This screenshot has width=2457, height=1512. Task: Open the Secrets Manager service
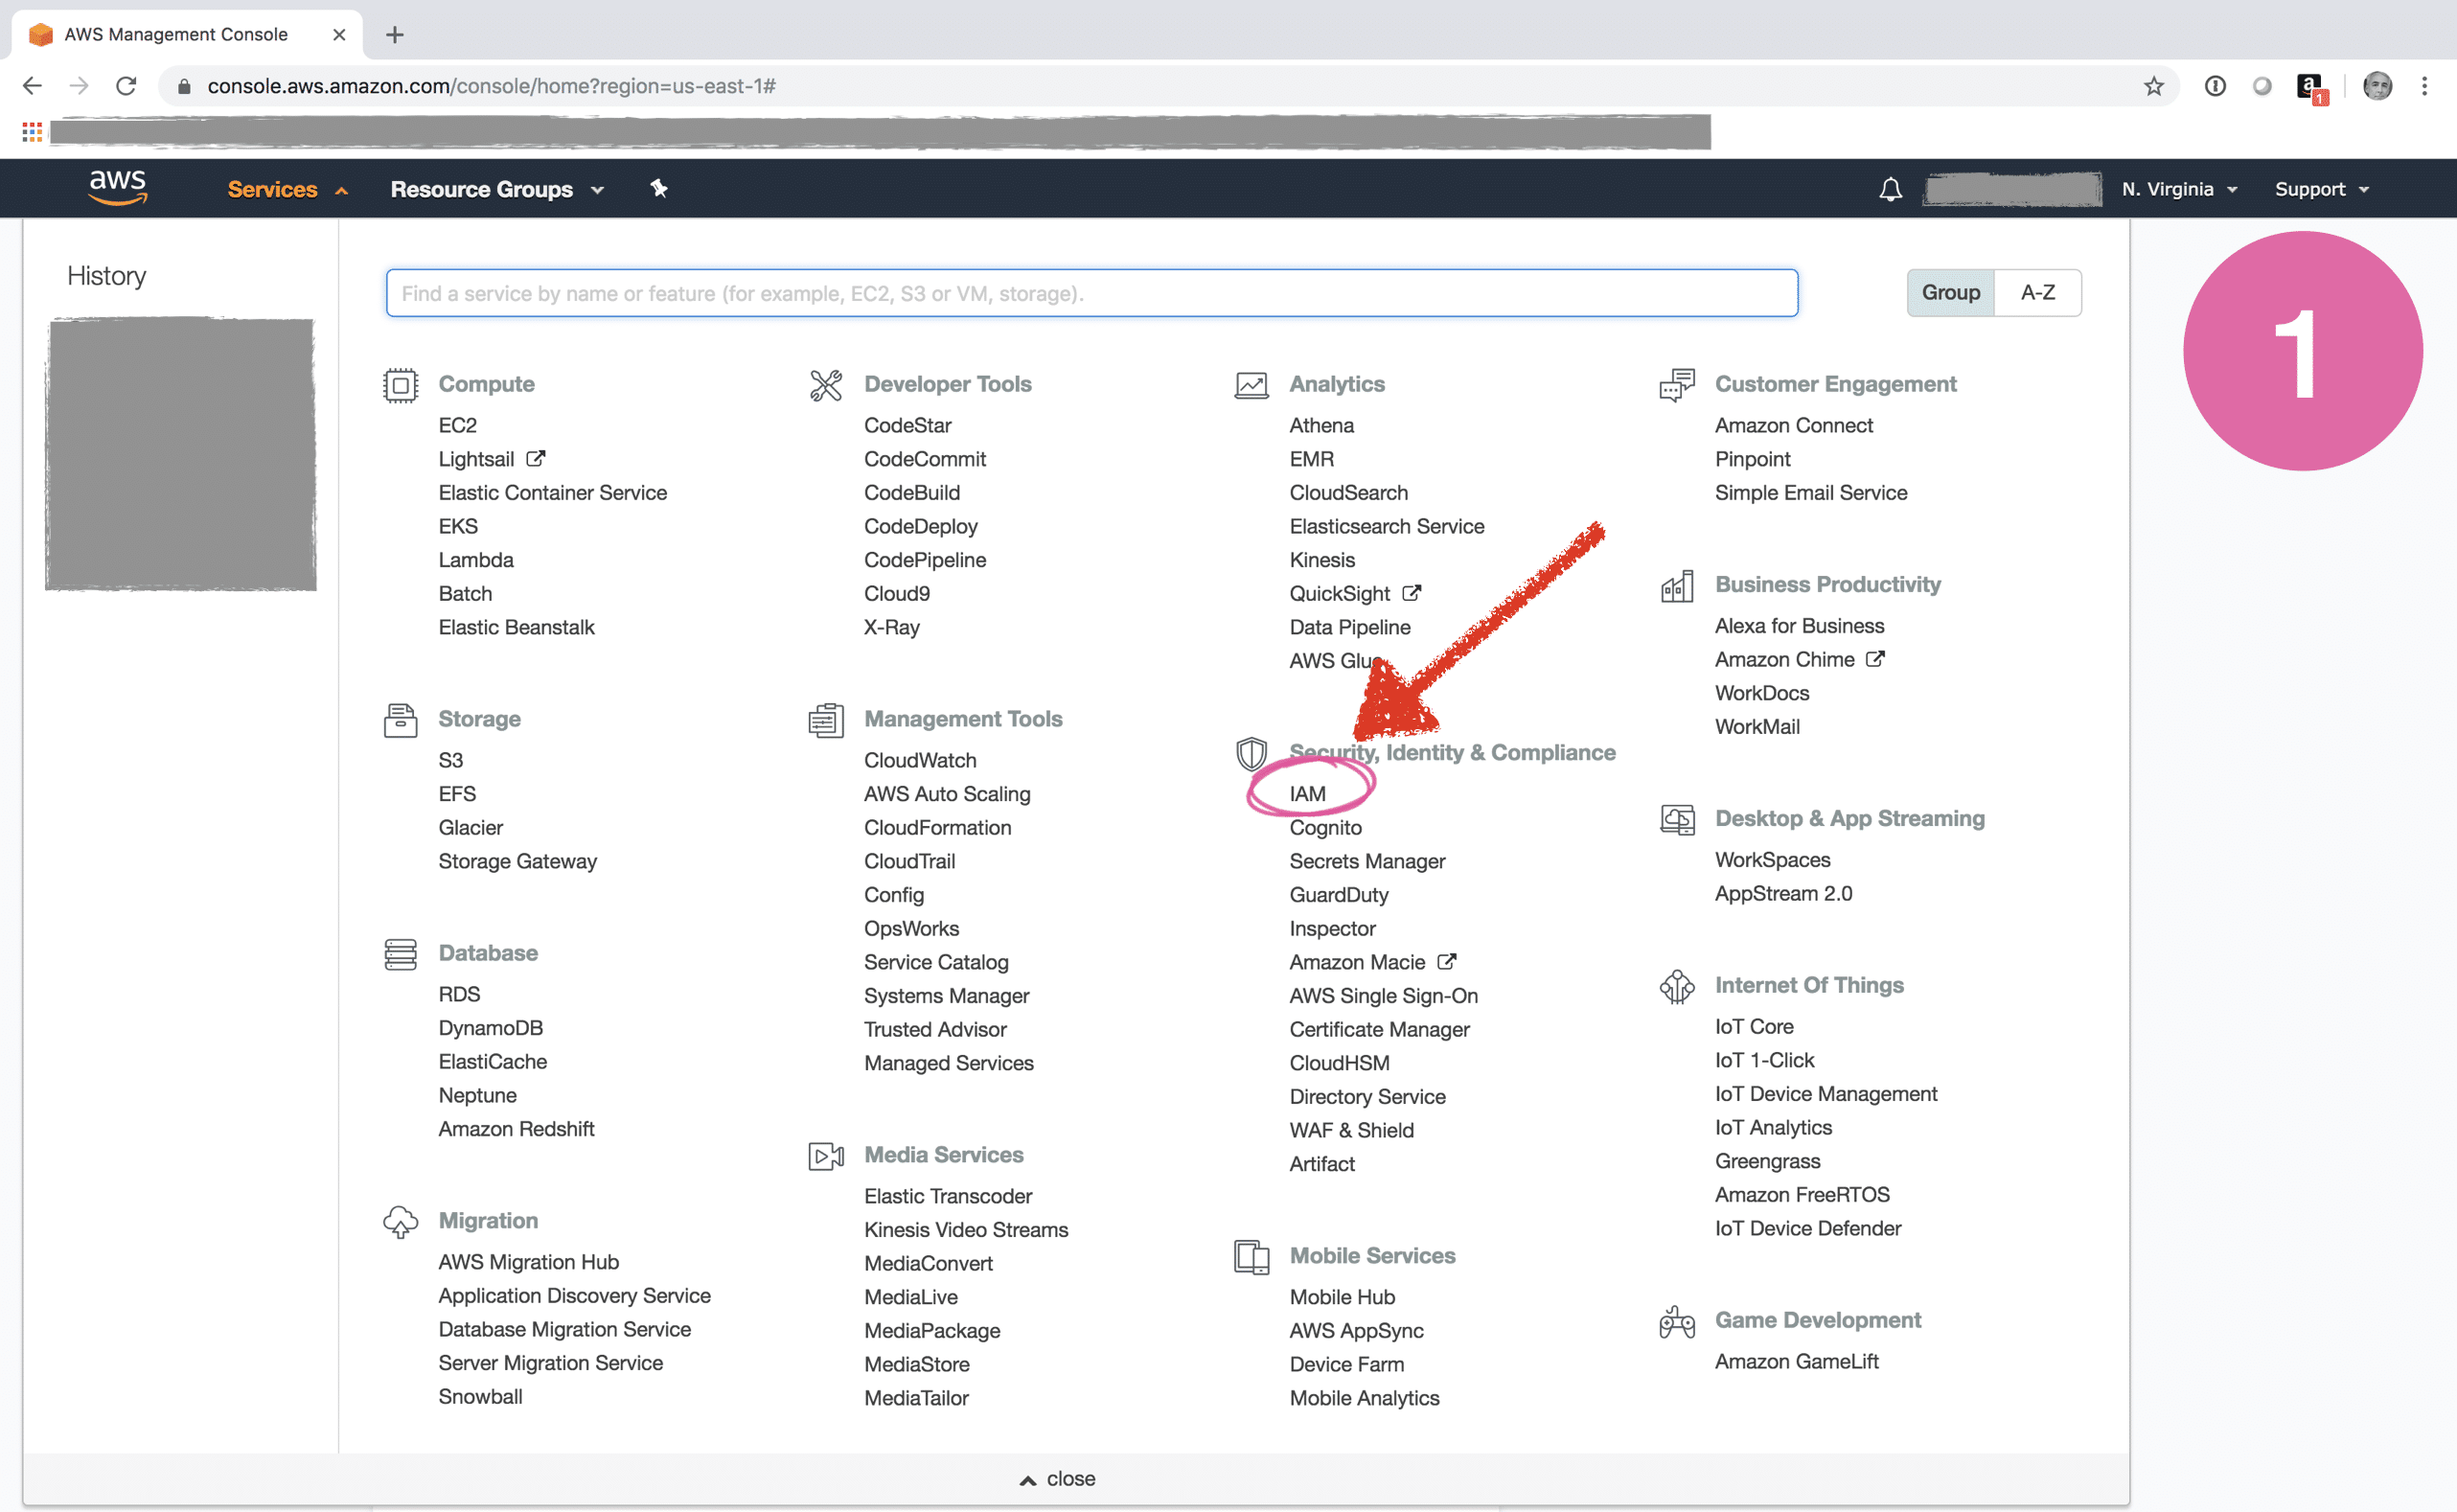click(x=1367, y=861)
